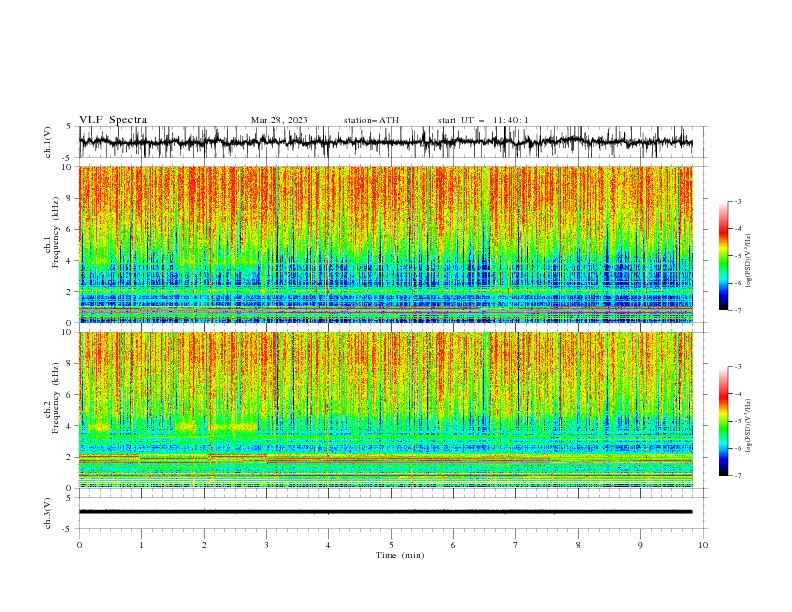Click the ch.2 "Frequency (kHz)" axis label

pyautogui.click(x=55, y=398)
